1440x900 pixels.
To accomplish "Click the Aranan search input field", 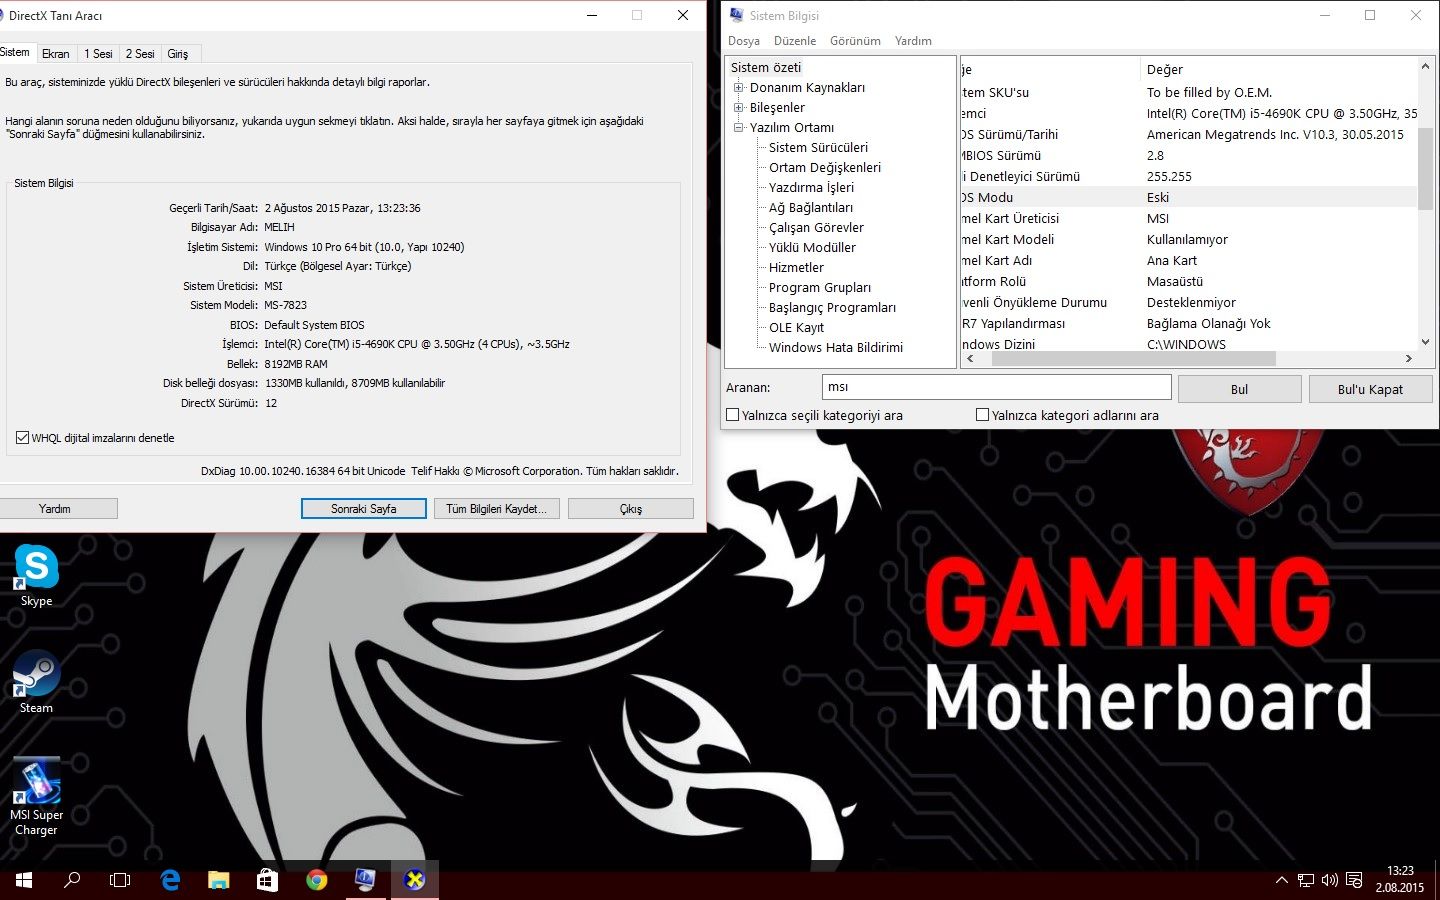I will click(x=996, y=387).
